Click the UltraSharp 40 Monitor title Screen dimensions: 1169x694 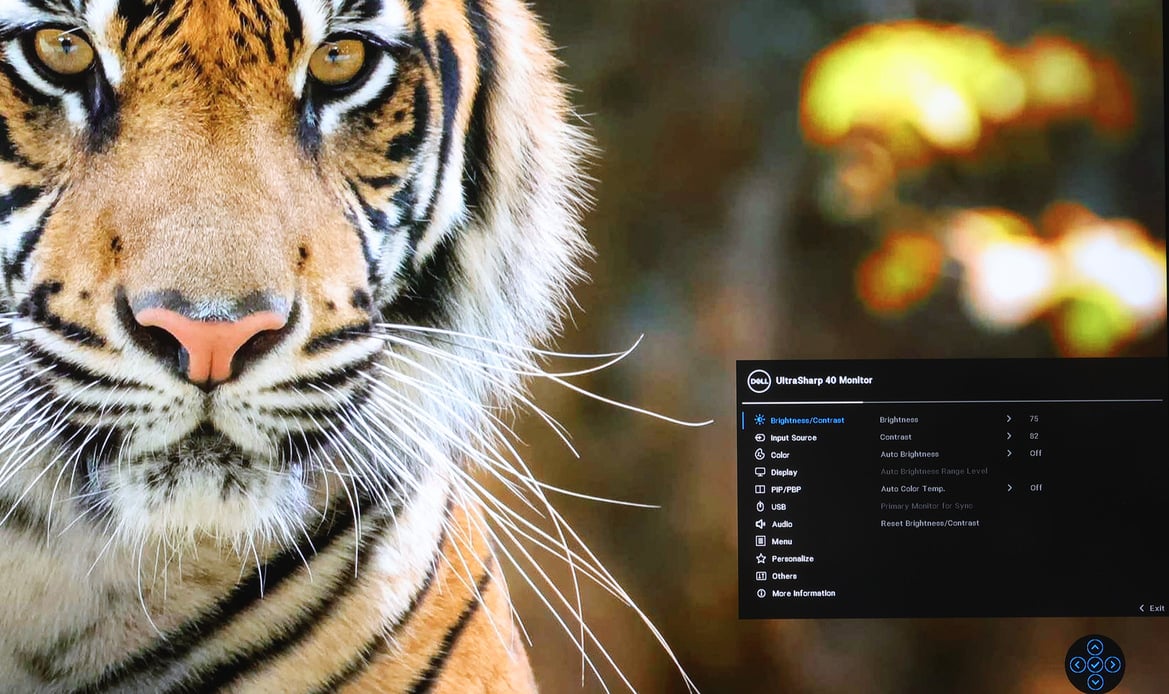(x=824, y=380)
